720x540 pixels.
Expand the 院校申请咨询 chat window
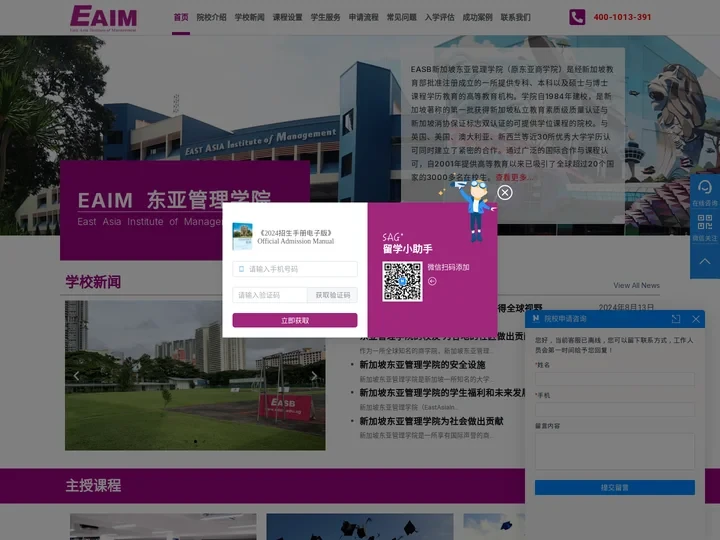point(676,319)
